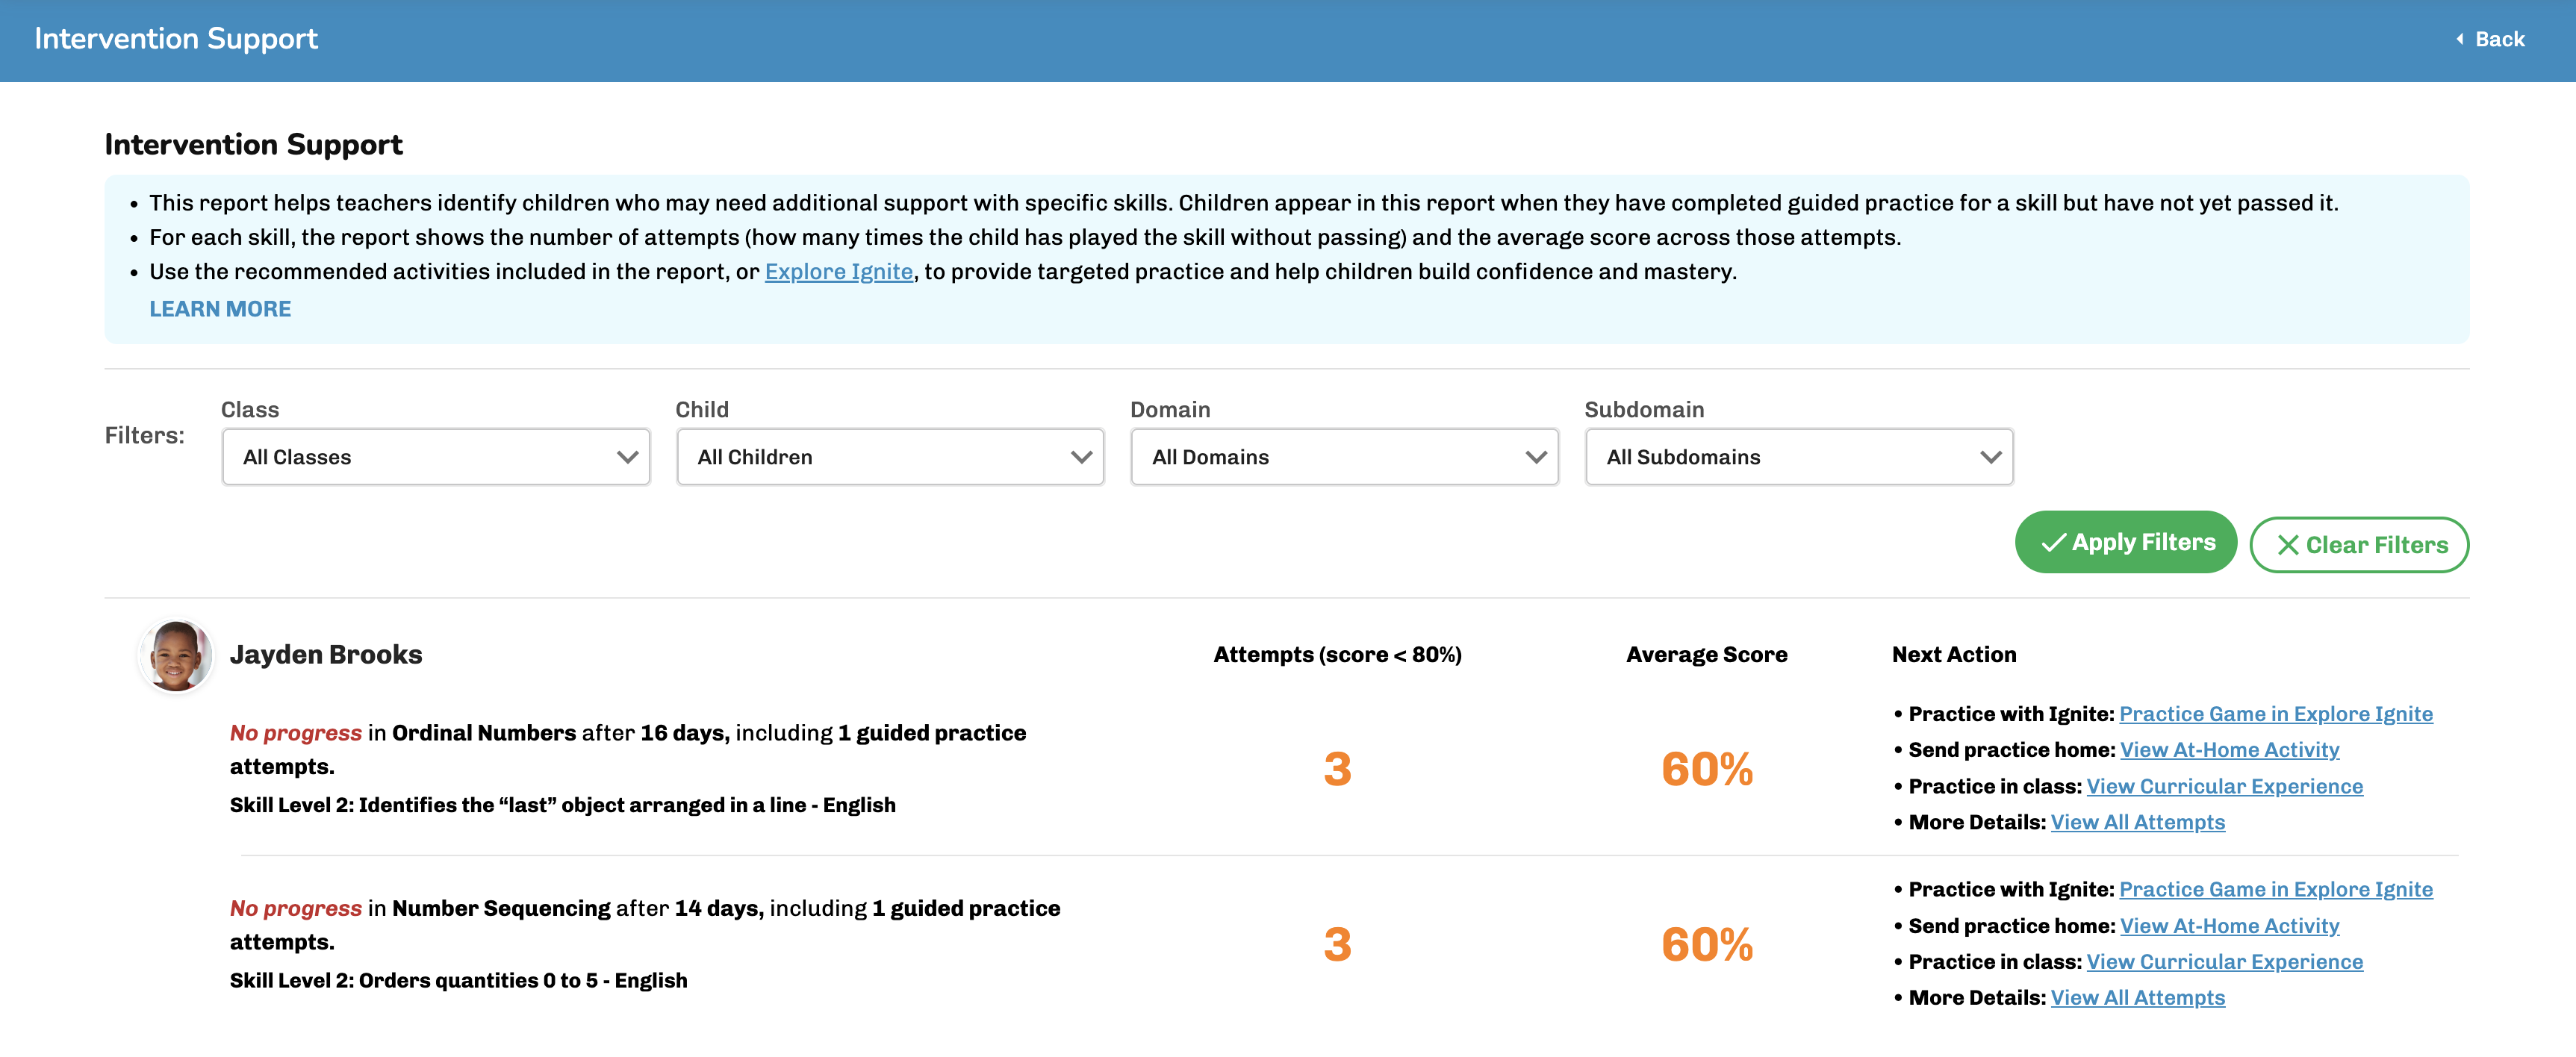2576x1057 pixels.
Task: Click the Jayden Brooks name heading
Action: (326, 655)
